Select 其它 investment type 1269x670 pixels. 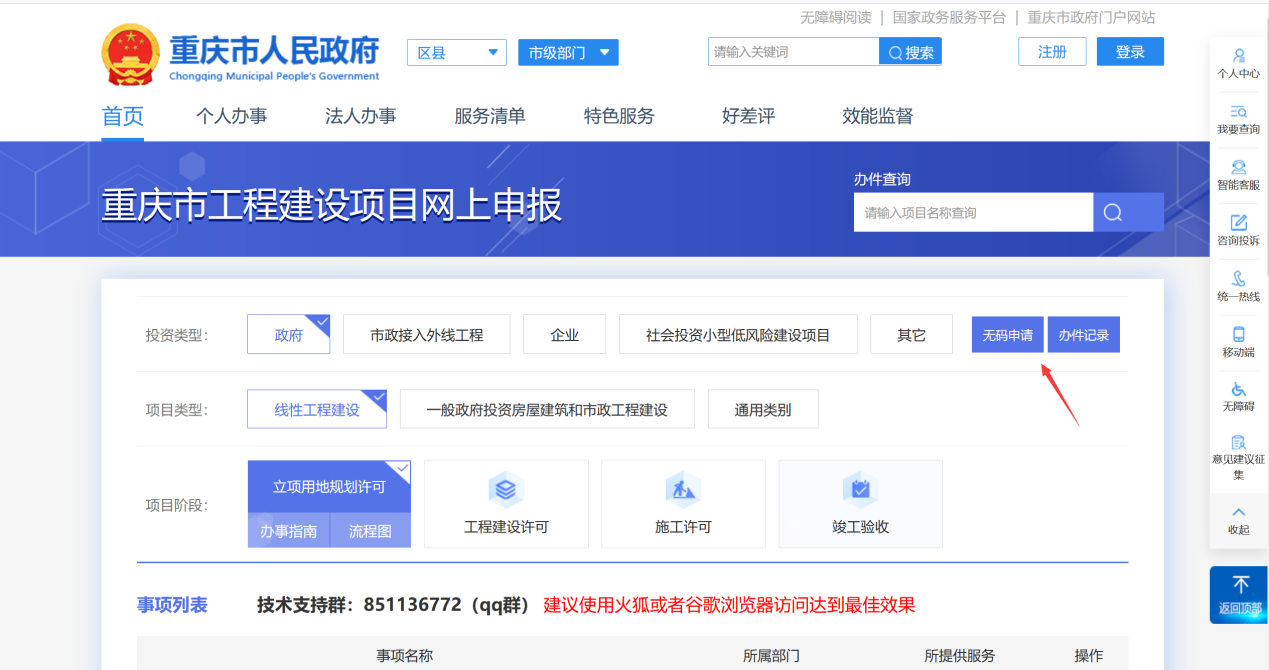pos(911,335)
